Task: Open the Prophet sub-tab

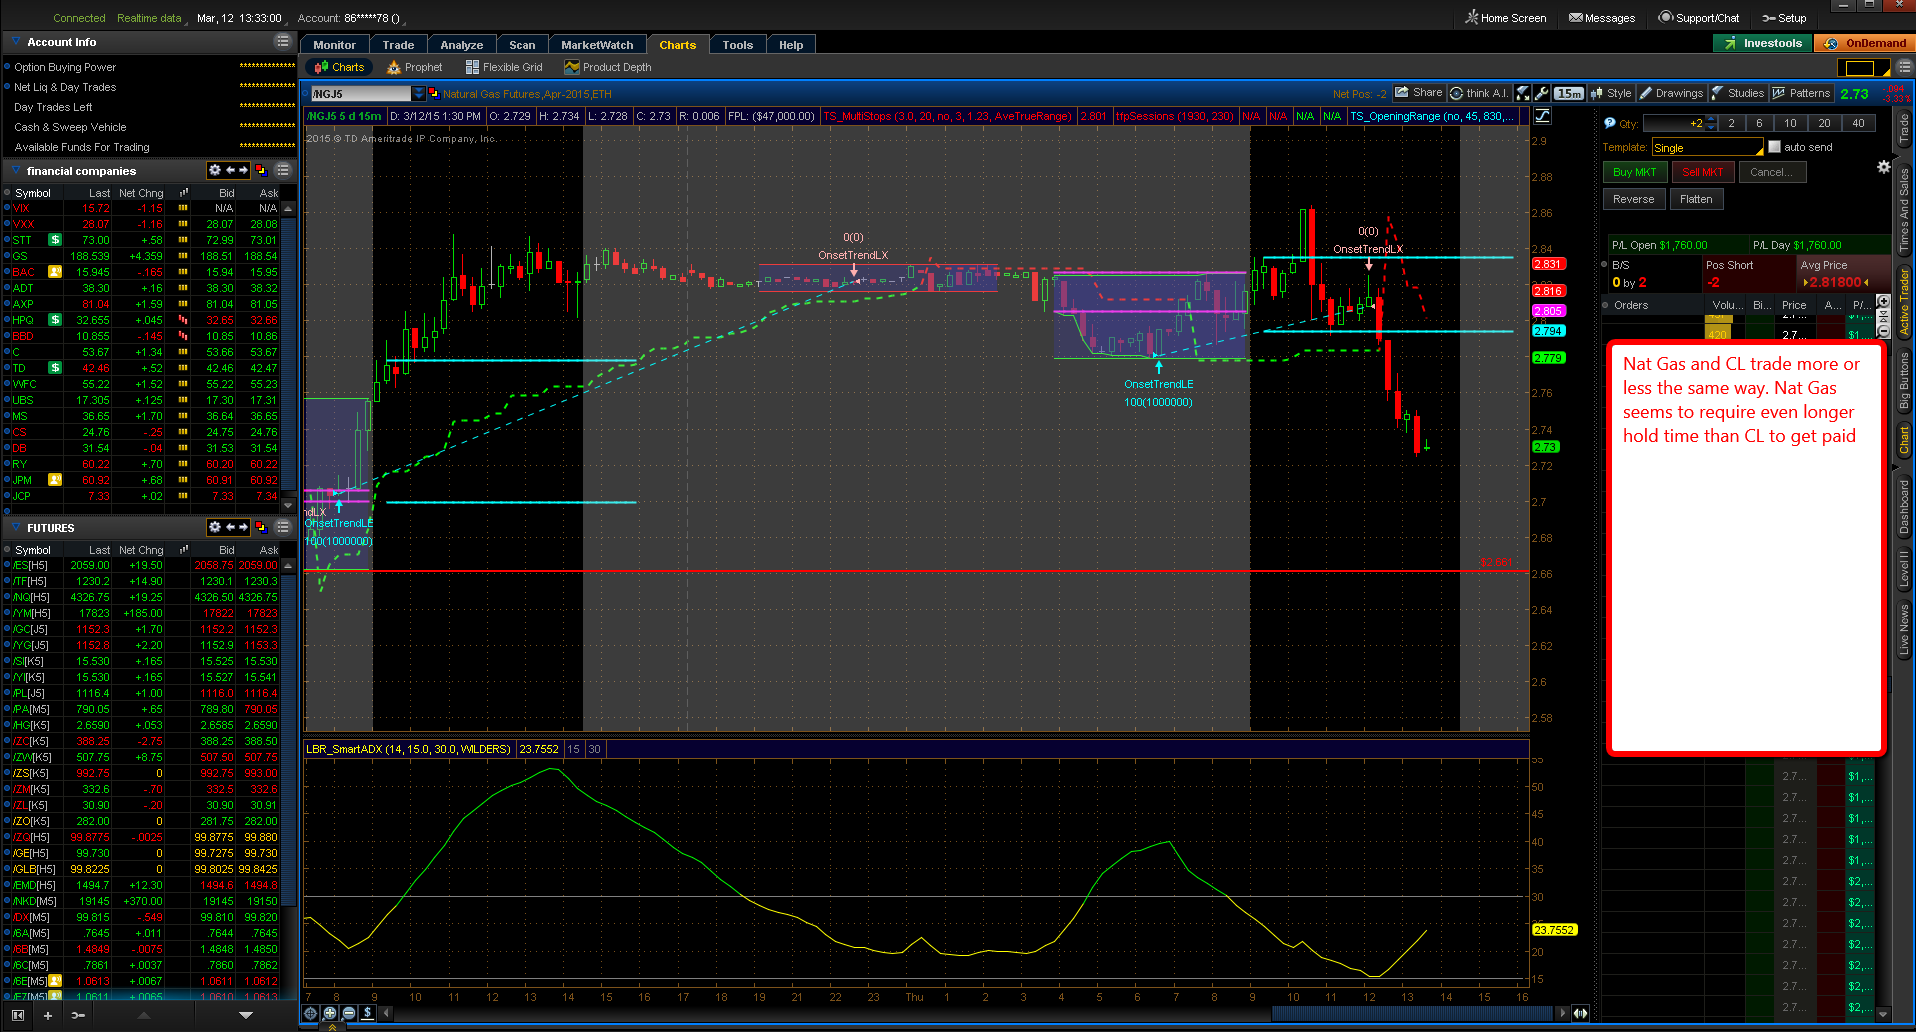Action: tap(415, 67)
